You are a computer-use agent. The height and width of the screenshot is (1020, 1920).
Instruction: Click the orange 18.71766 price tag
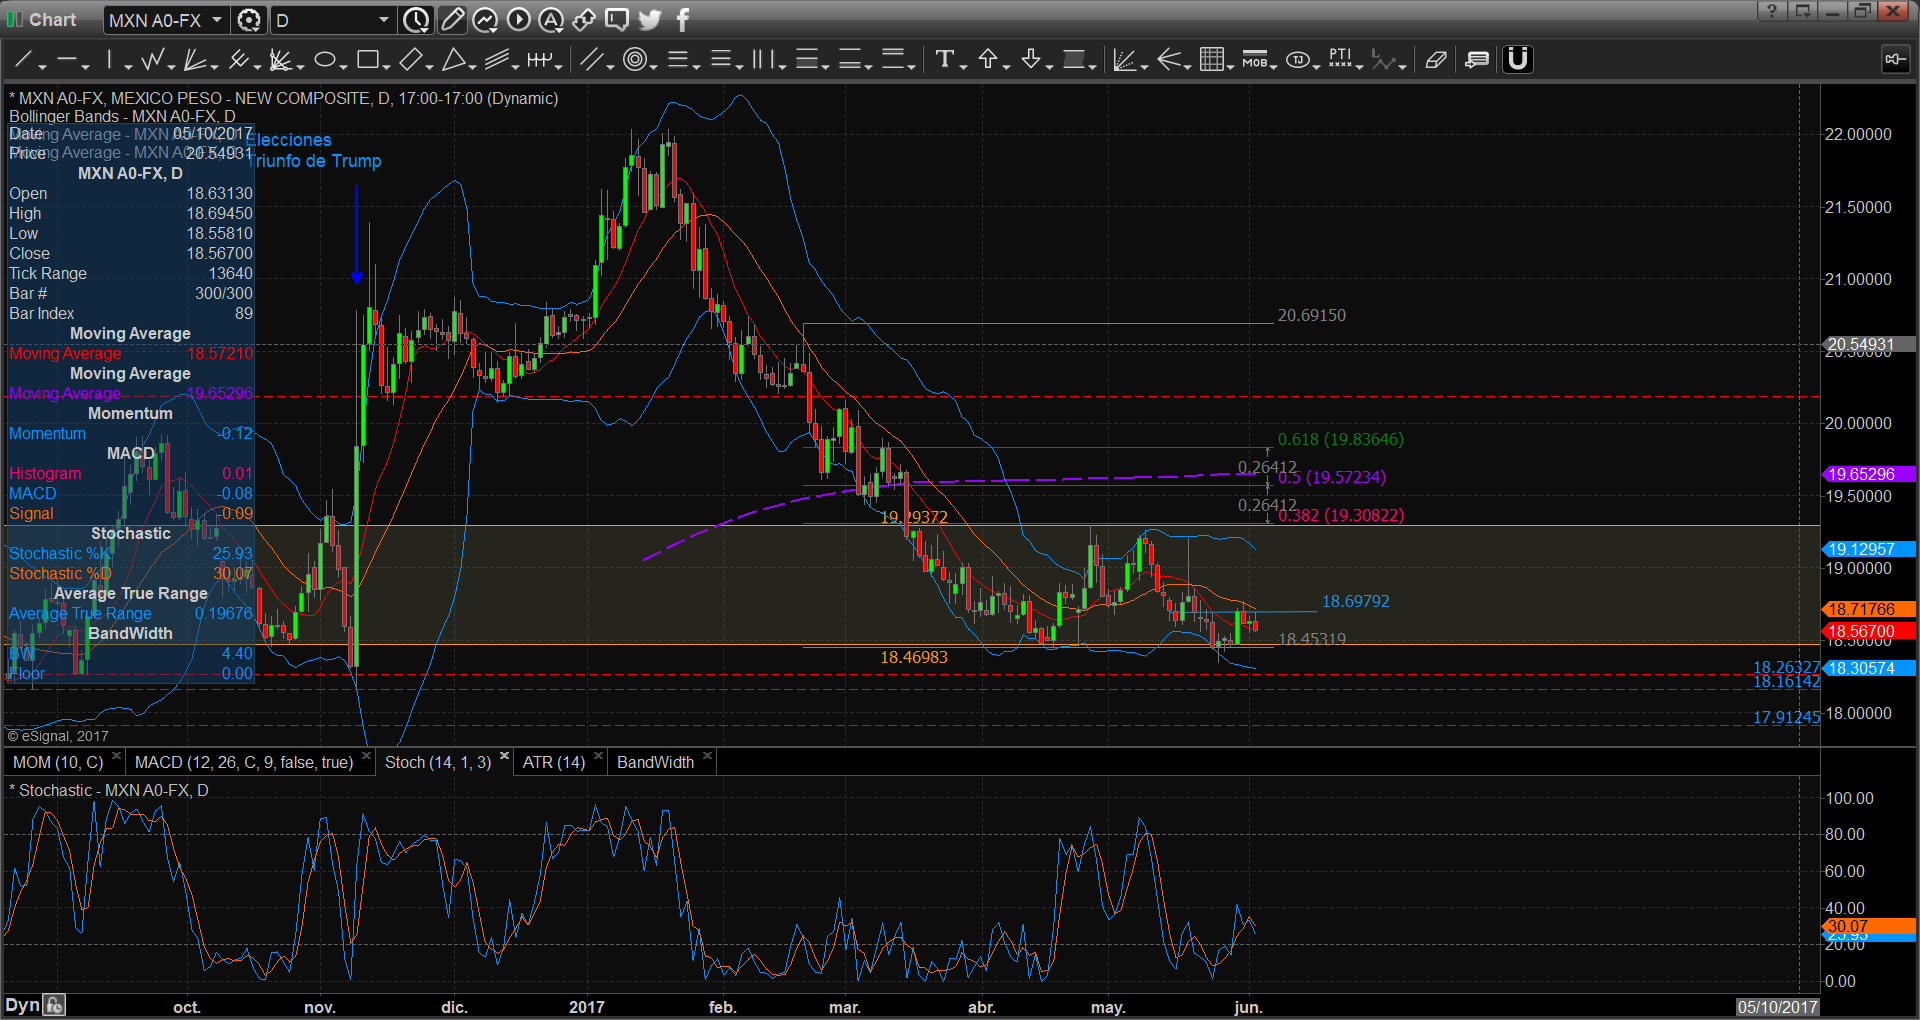[x=1869, y=609]
